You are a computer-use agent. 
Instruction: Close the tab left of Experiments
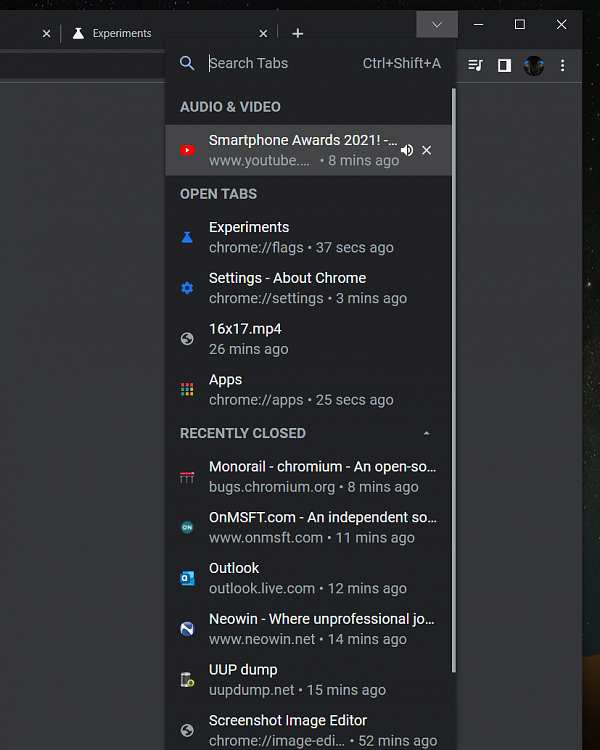[x=46, y=33]
